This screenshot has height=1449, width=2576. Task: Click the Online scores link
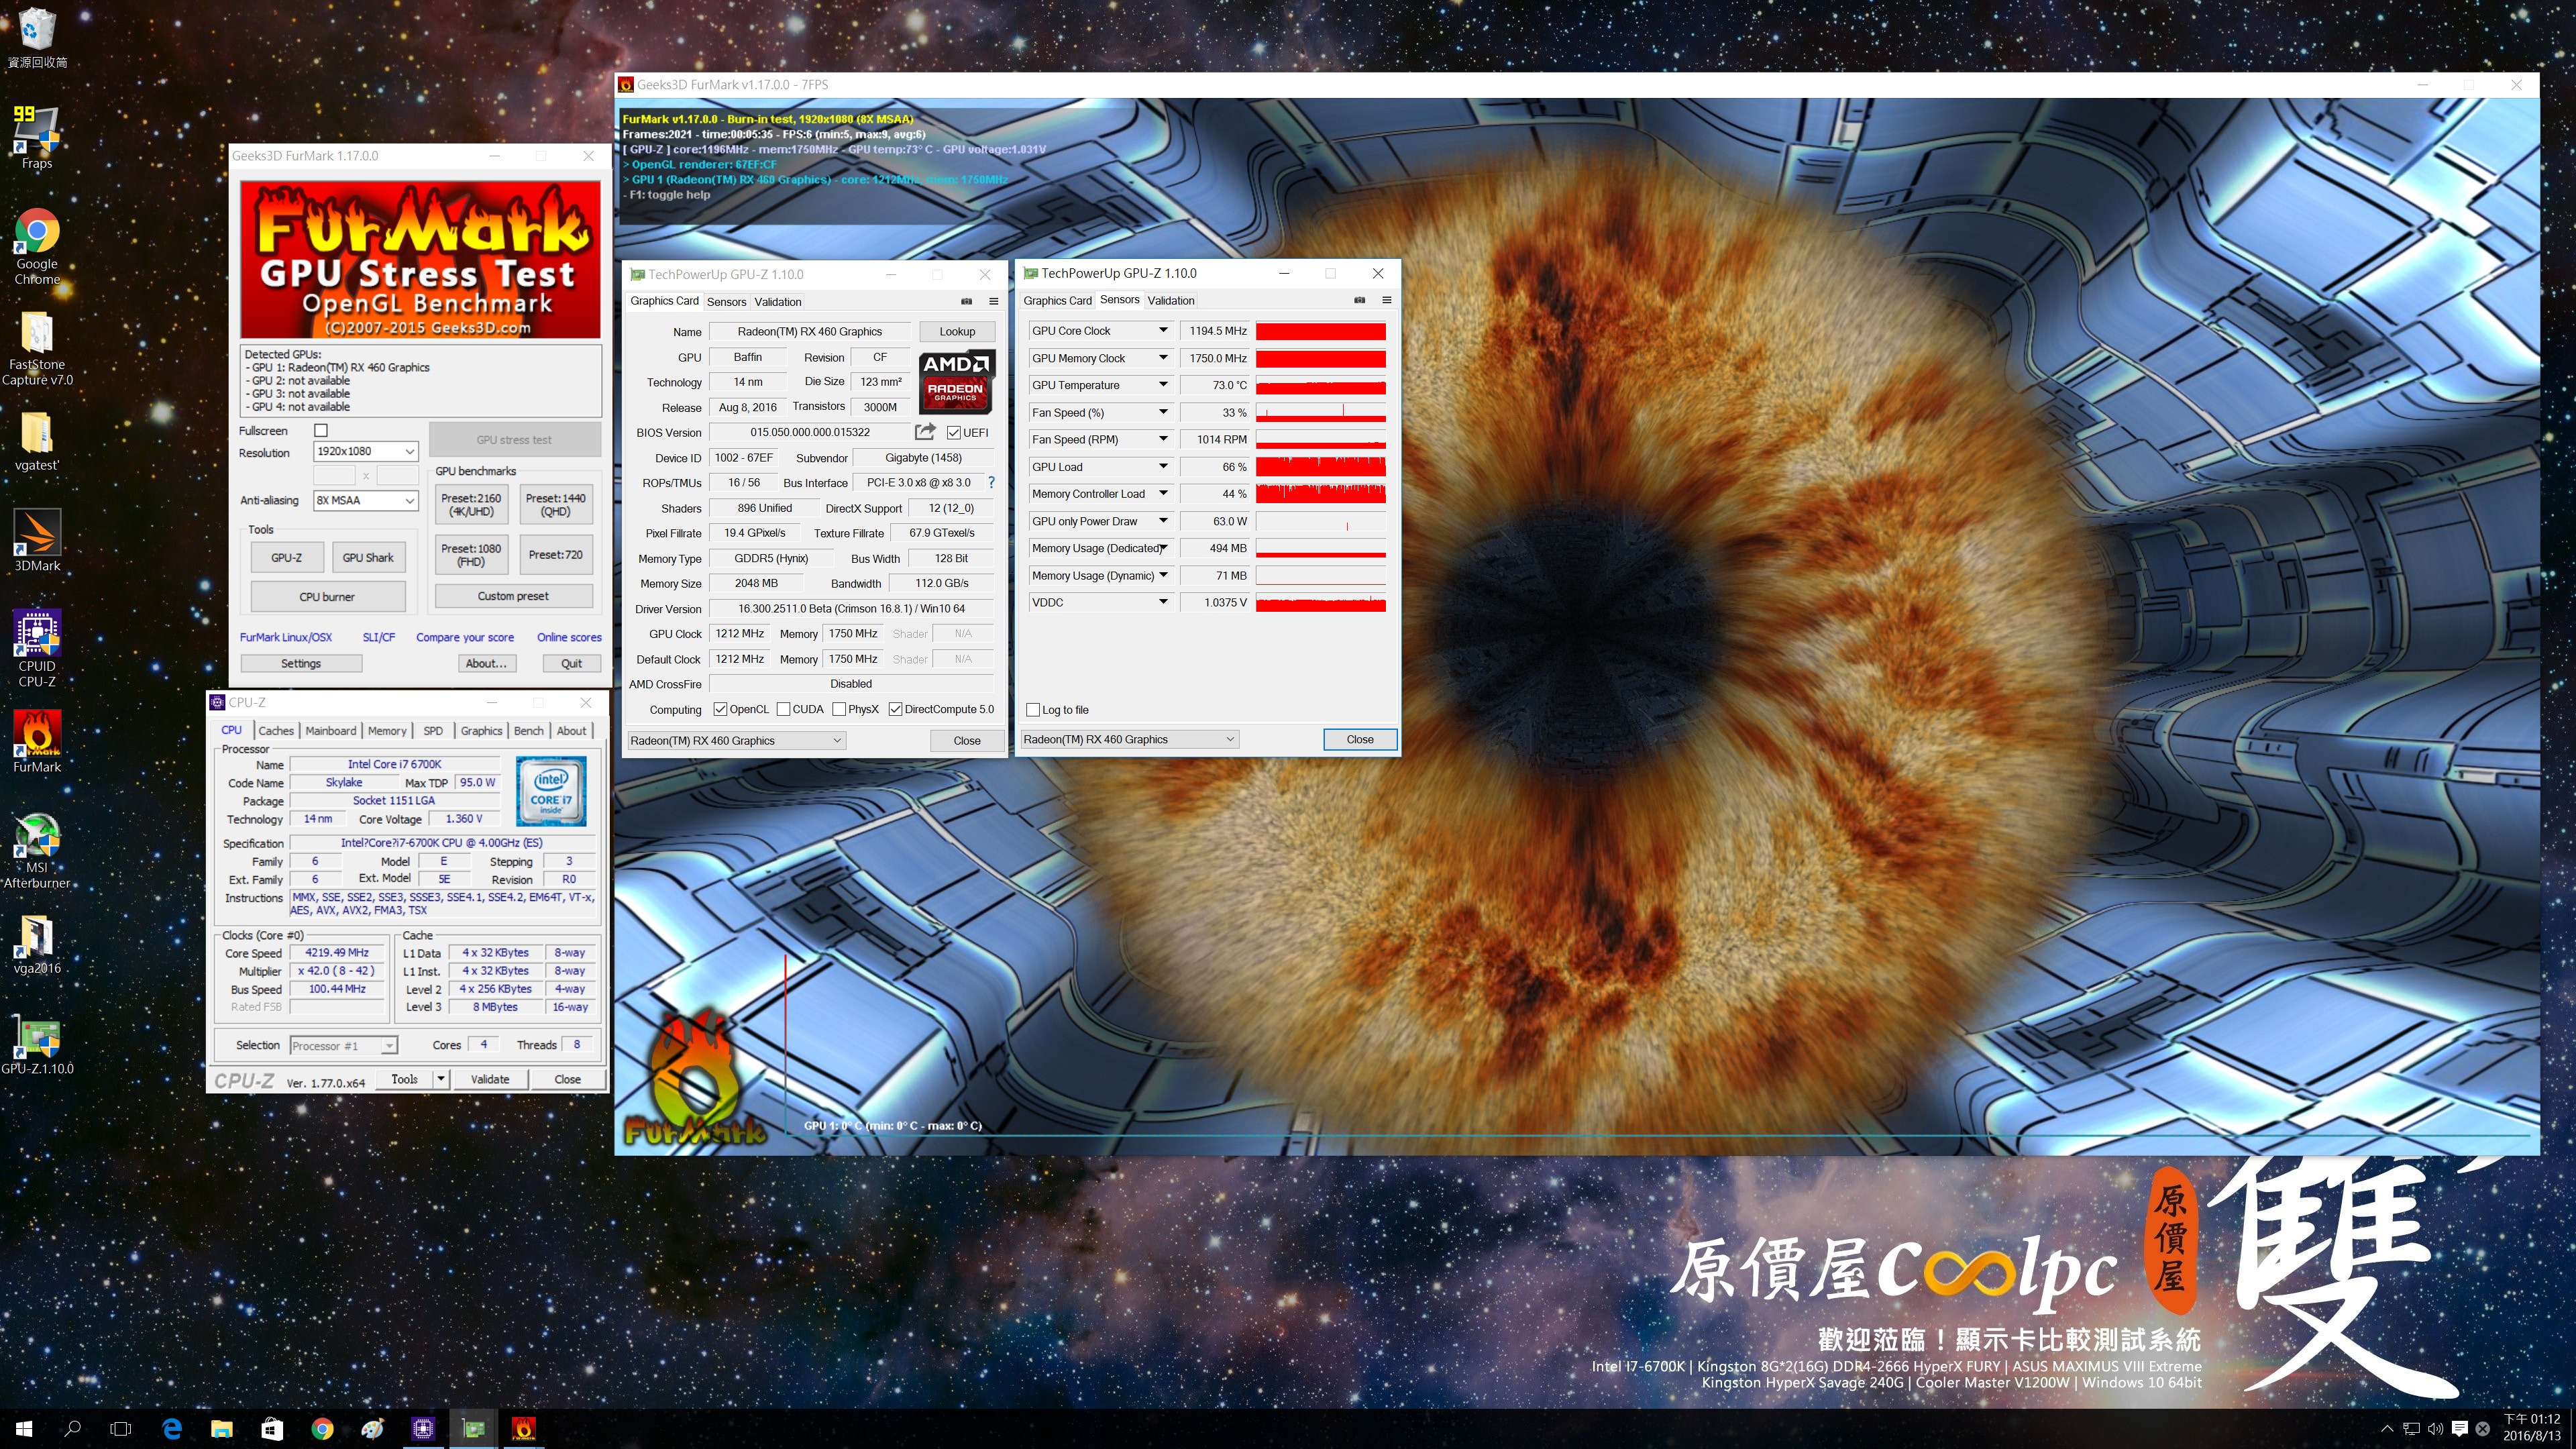click(569, 637)
